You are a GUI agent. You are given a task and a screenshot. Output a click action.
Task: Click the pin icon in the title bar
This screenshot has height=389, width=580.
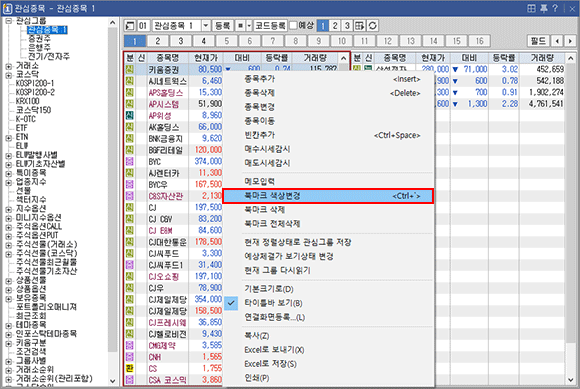pyautogui.click(x=543, y=8)
